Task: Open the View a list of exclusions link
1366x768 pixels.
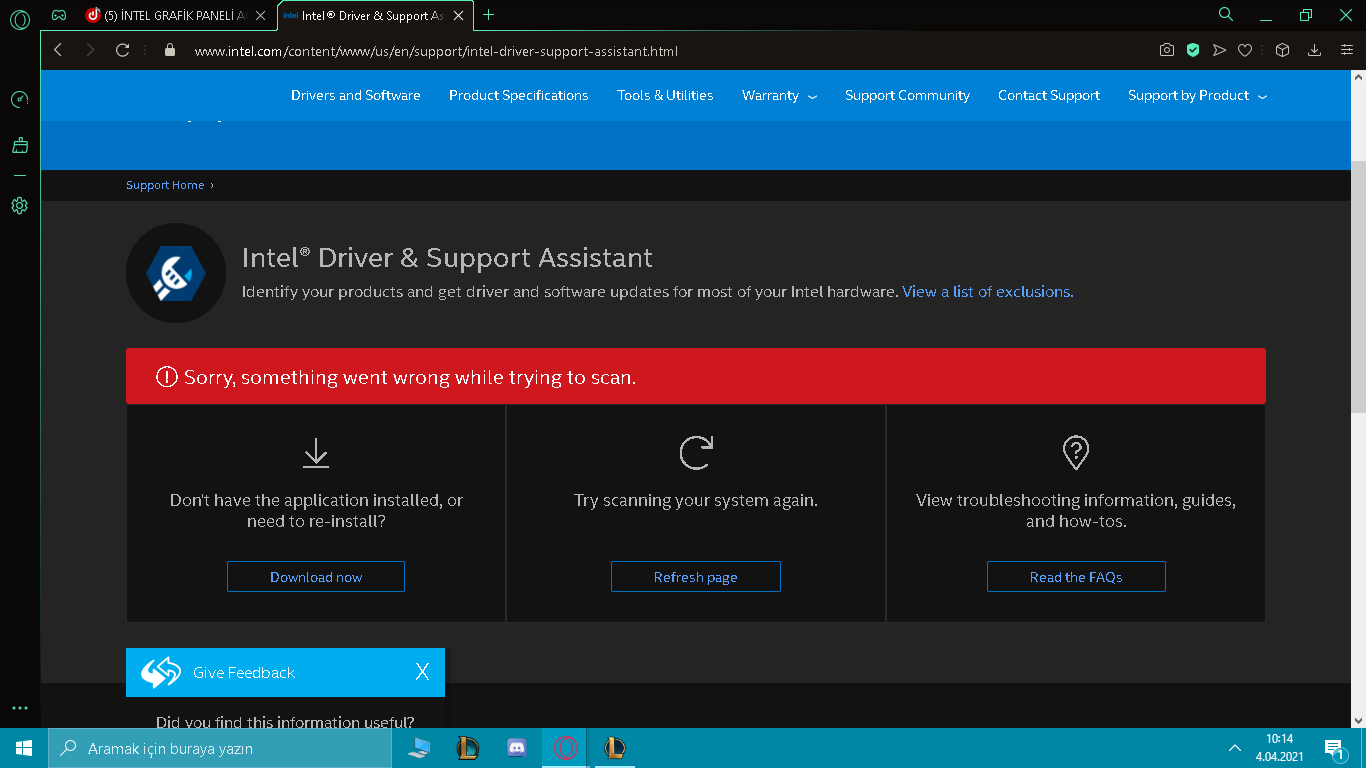Action: [x=987, y=292]
